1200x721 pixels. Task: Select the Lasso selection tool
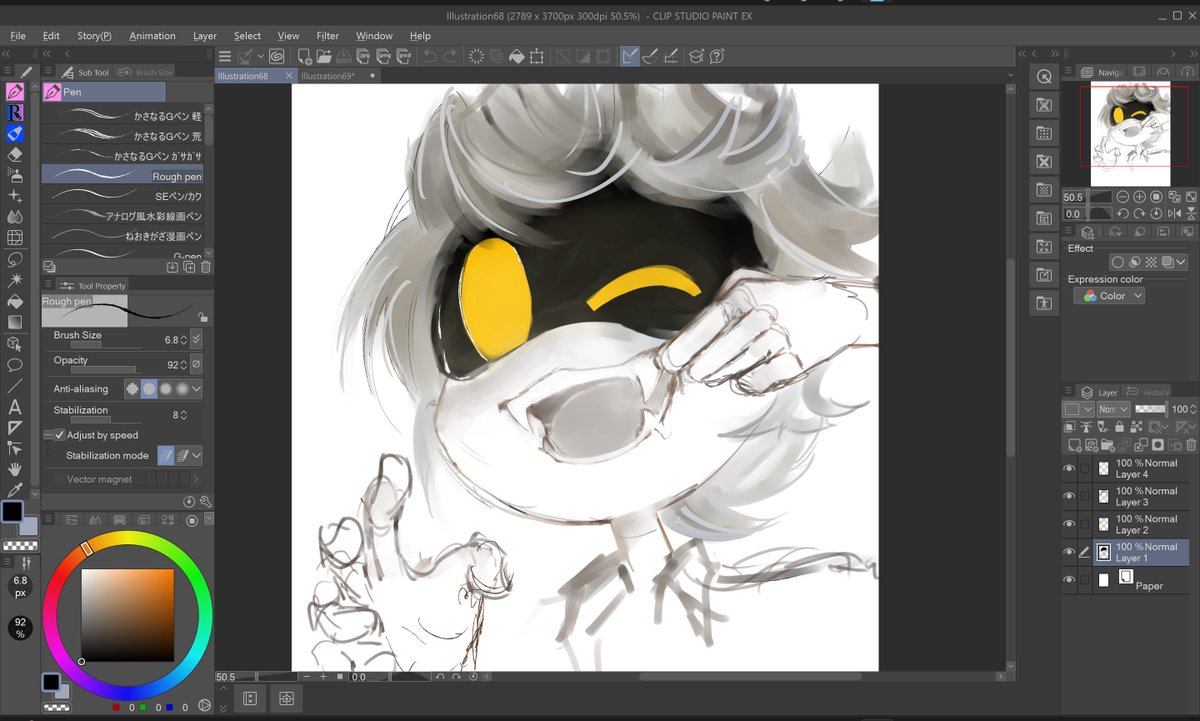pos(15,259)
